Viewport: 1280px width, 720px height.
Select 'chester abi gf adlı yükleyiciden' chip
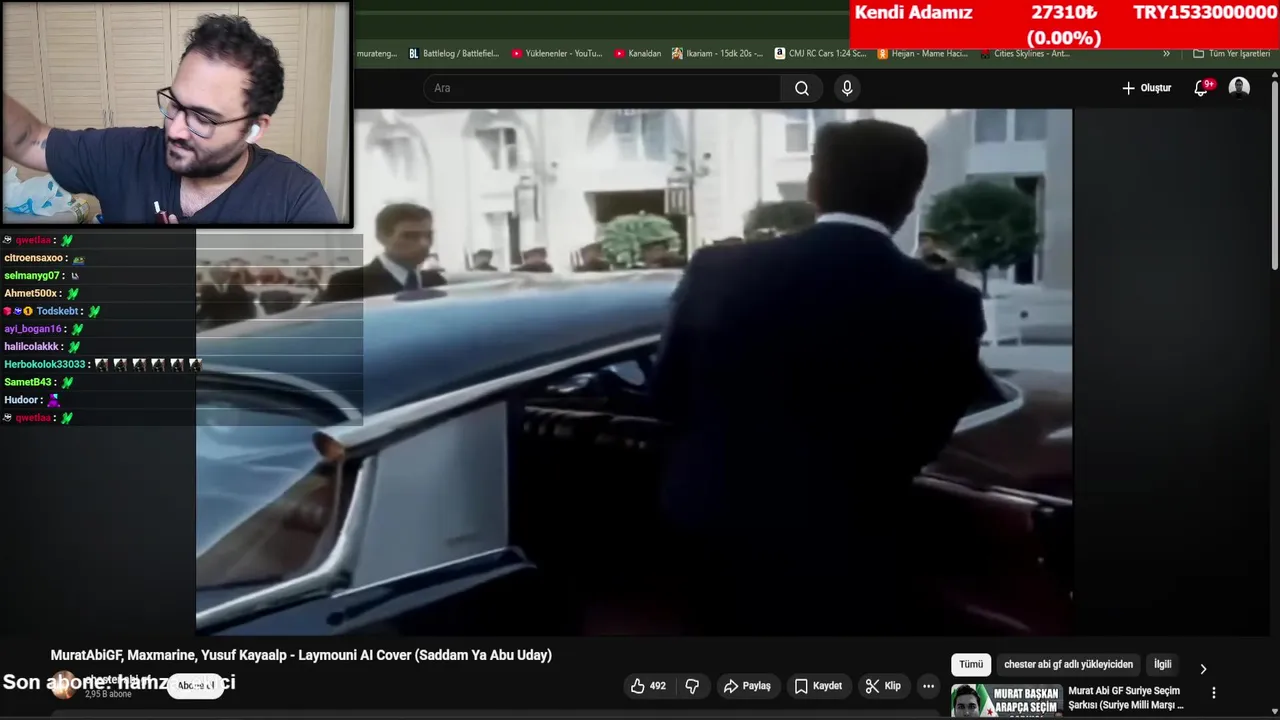(1068, 664)
